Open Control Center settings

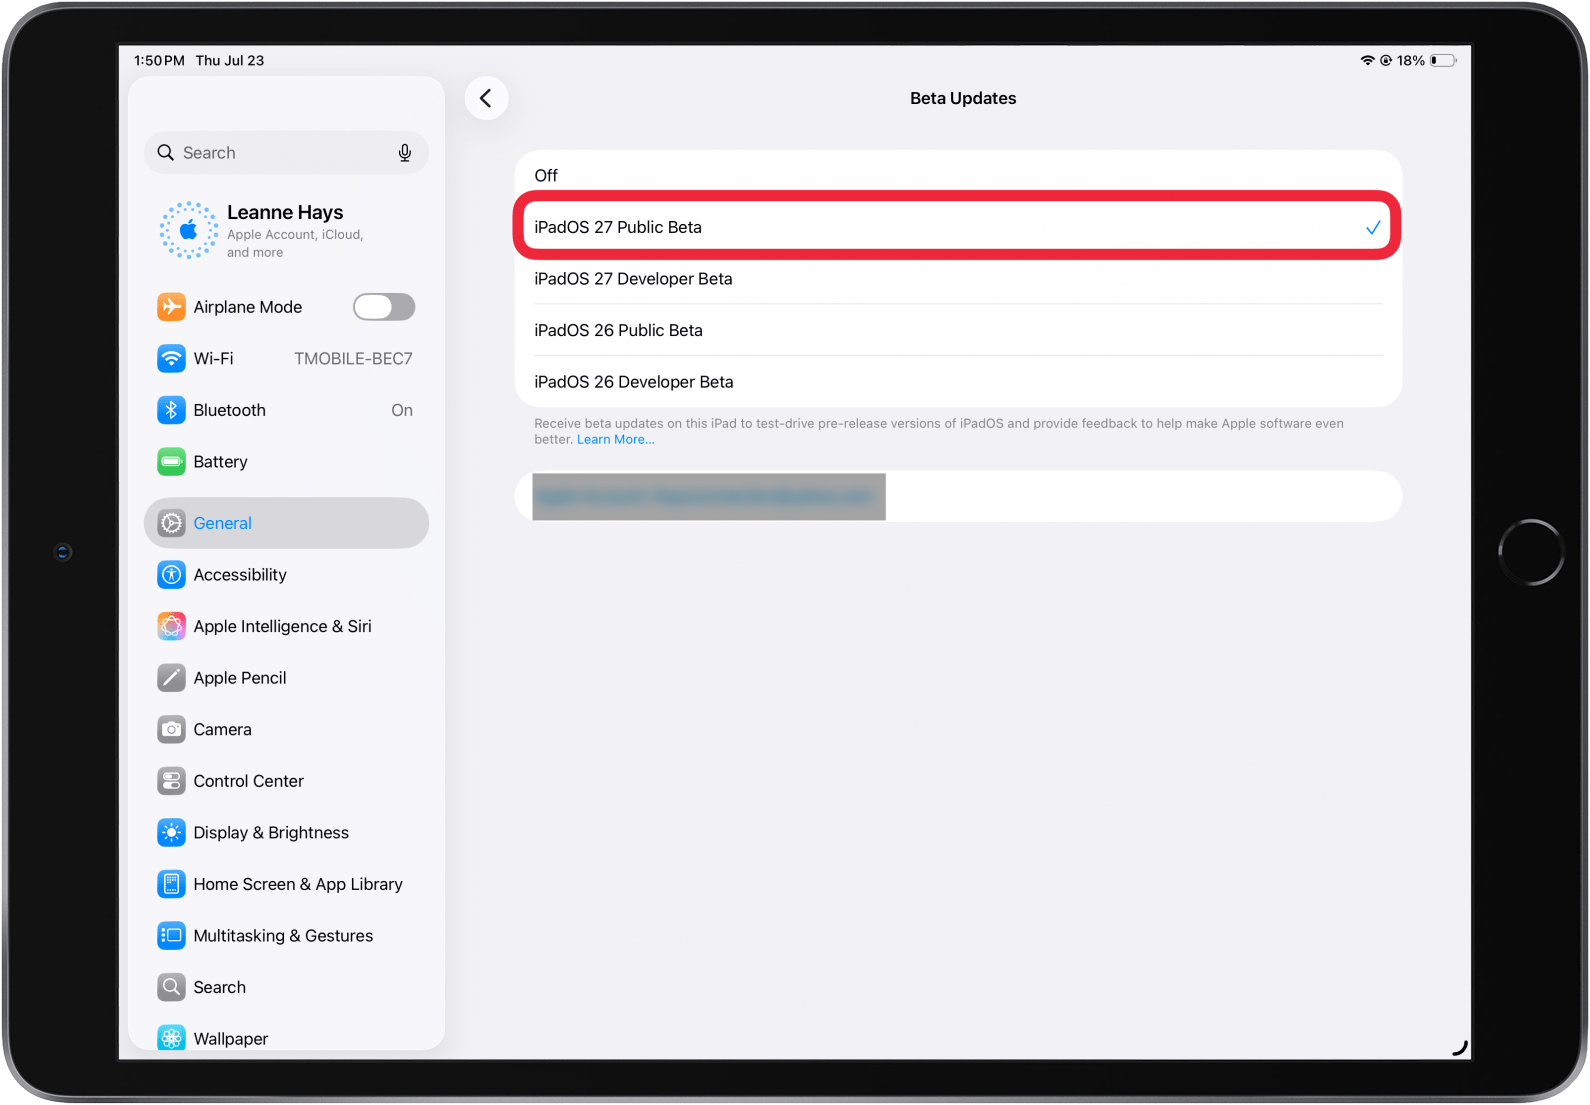tap(286, 781)
